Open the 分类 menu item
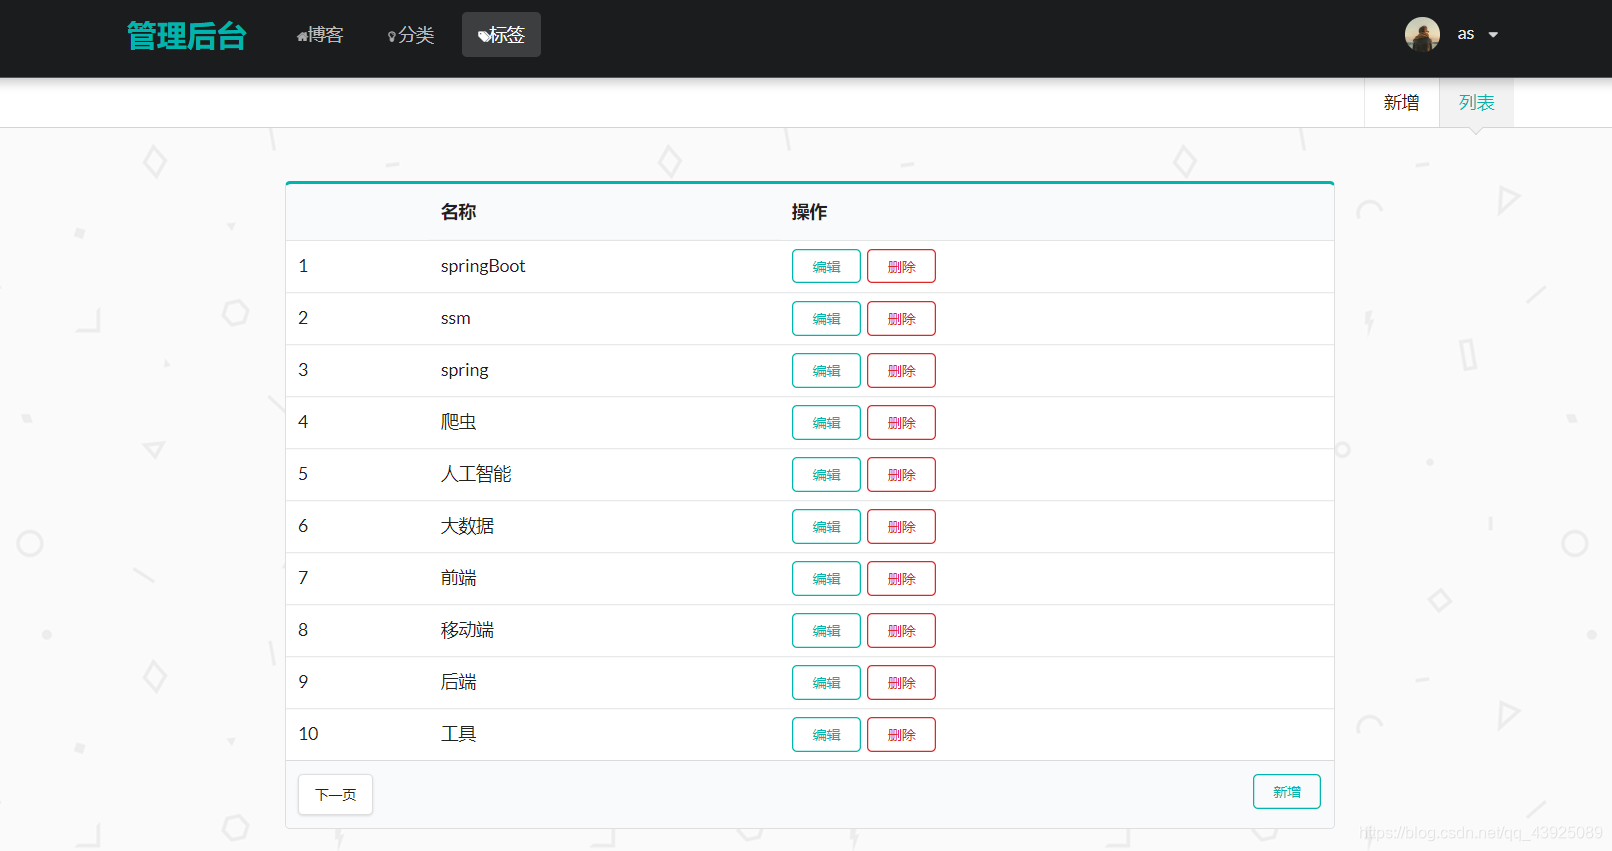The height and width of the screenshot is (851, 1612). (x=411, y=35)
